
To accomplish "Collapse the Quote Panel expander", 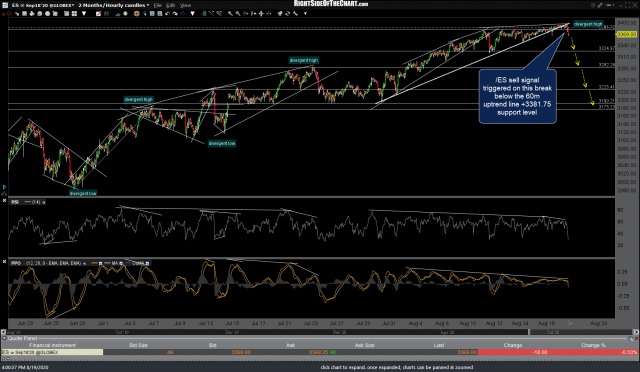I will point(4,338).
